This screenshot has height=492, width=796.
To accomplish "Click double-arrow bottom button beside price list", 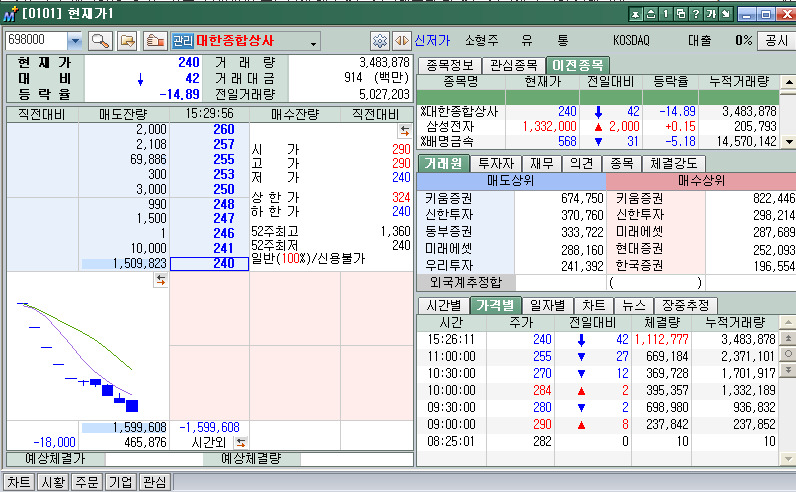I will 788,369.
